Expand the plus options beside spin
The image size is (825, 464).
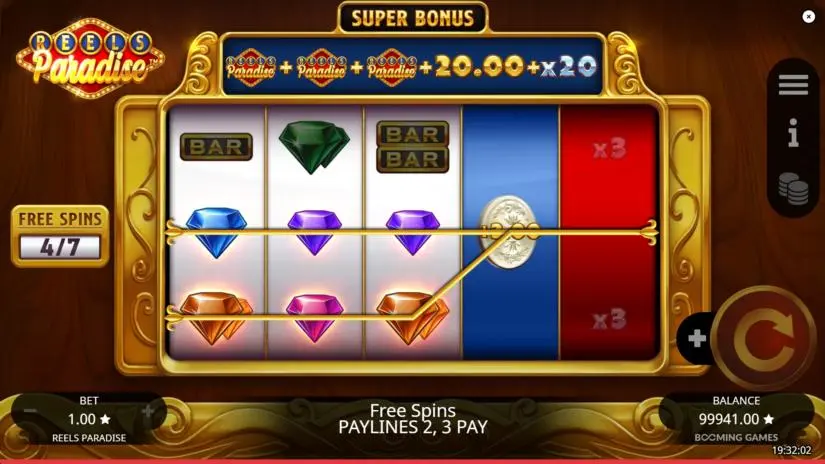coord(697,338)
